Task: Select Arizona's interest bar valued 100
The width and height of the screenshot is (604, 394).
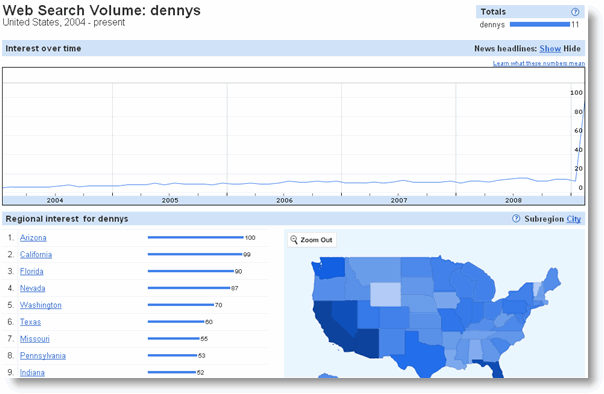Action: pos(196,237)
